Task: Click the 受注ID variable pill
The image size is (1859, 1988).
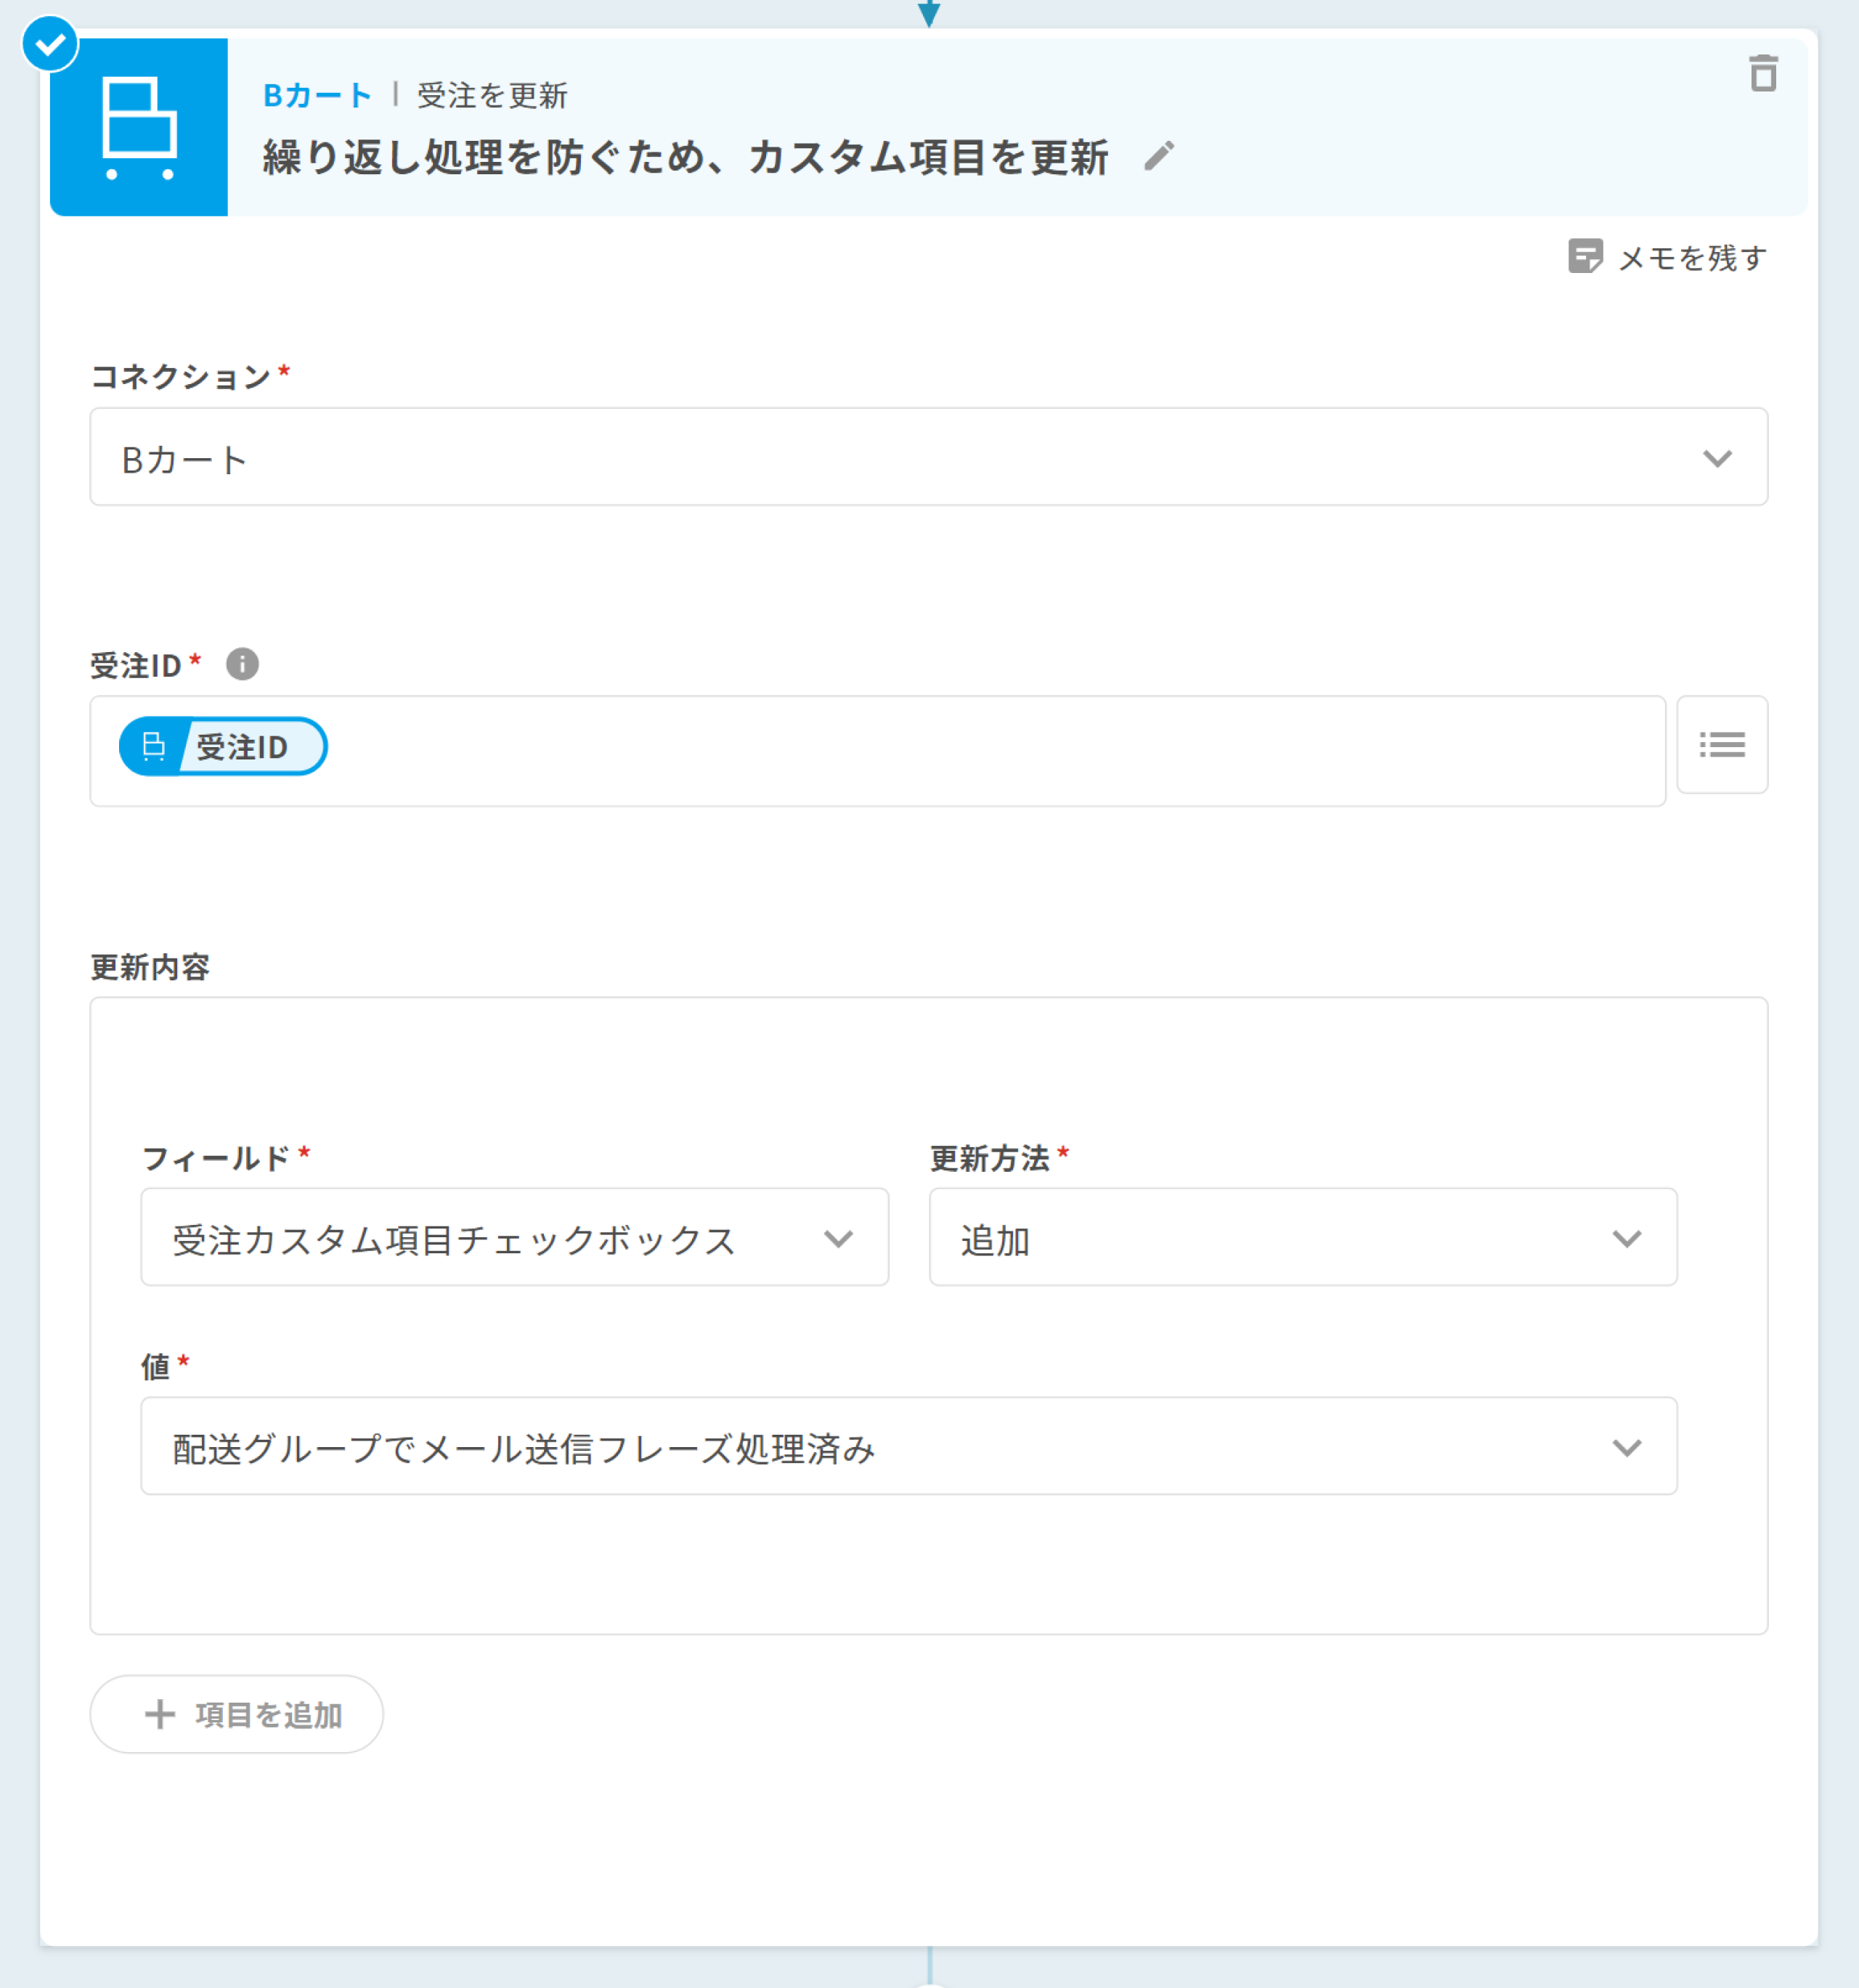Action: 223,747
